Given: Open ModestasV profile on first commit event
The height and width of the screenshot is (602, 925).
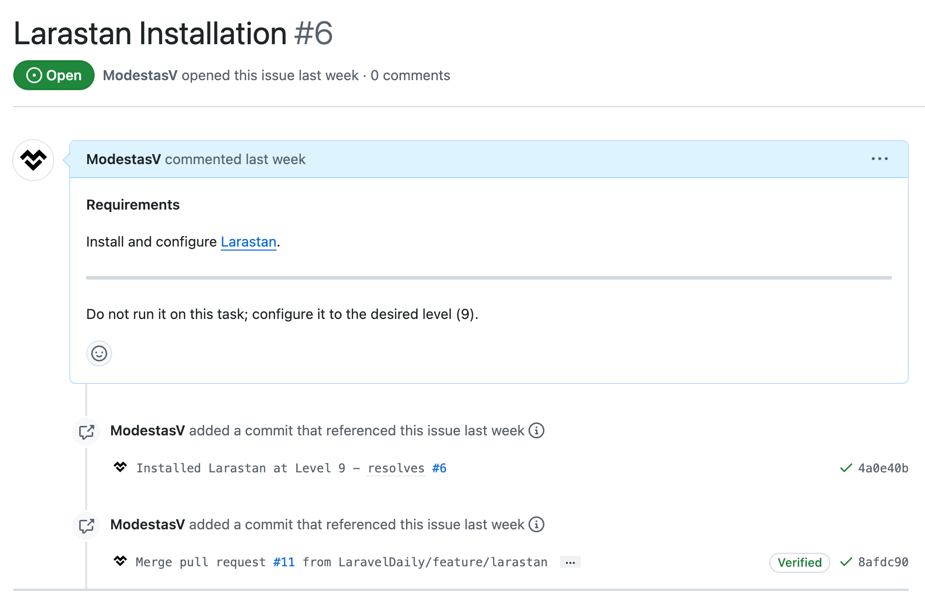Looking at the screenshot, I should tap(147, 431).
